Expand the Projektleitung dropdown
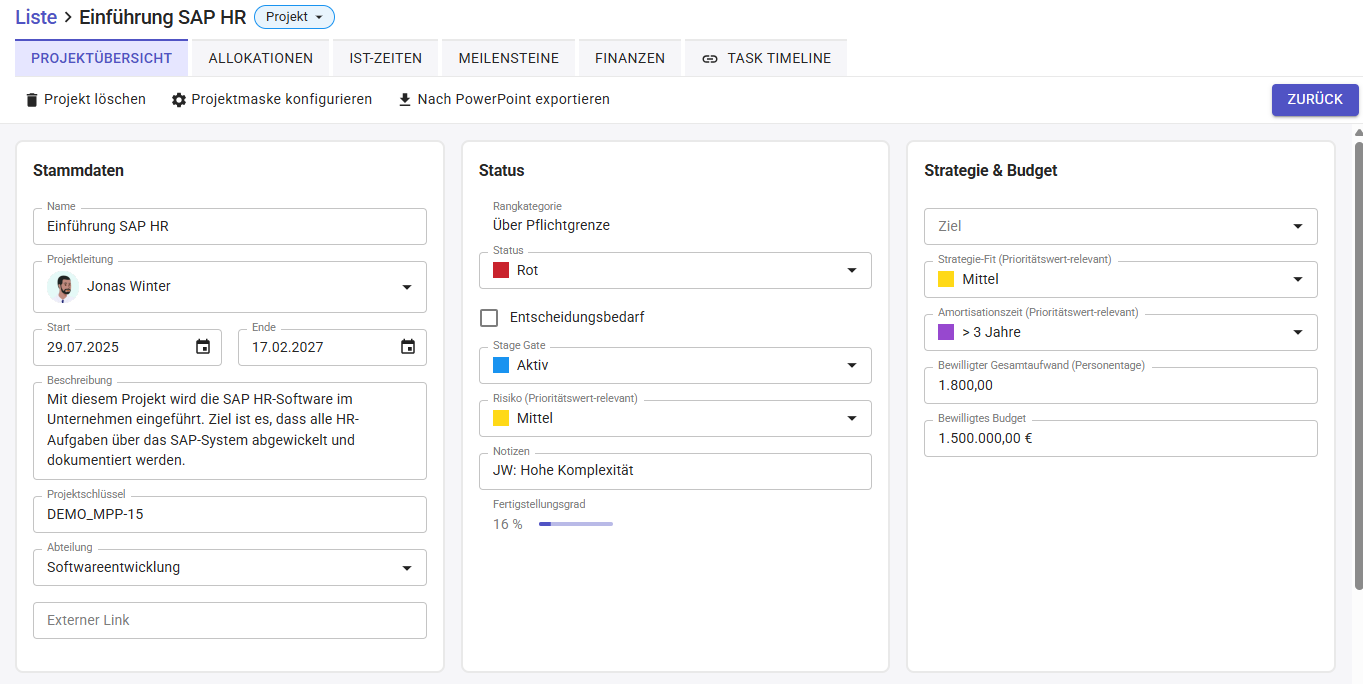The width and height of the screenshot is (1363, 684). click(x=407, y=287)
